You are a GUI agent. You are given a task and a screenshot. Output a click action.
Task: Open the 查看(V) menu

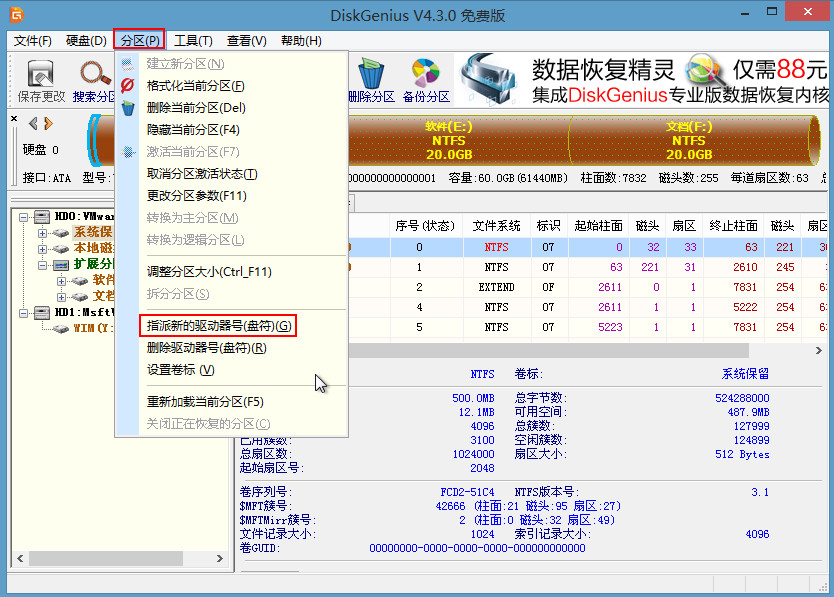point(246,41)
